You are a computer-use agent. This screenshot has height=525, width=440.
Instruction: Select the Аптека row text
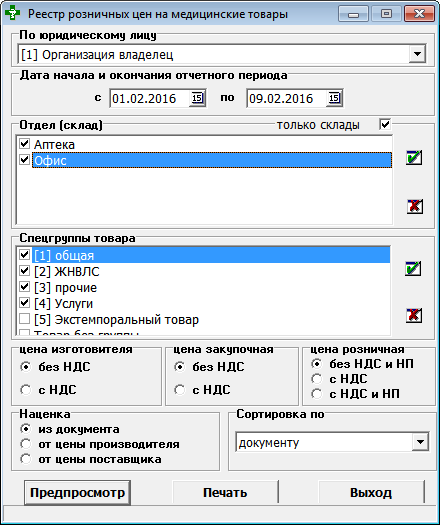point(54,144)
